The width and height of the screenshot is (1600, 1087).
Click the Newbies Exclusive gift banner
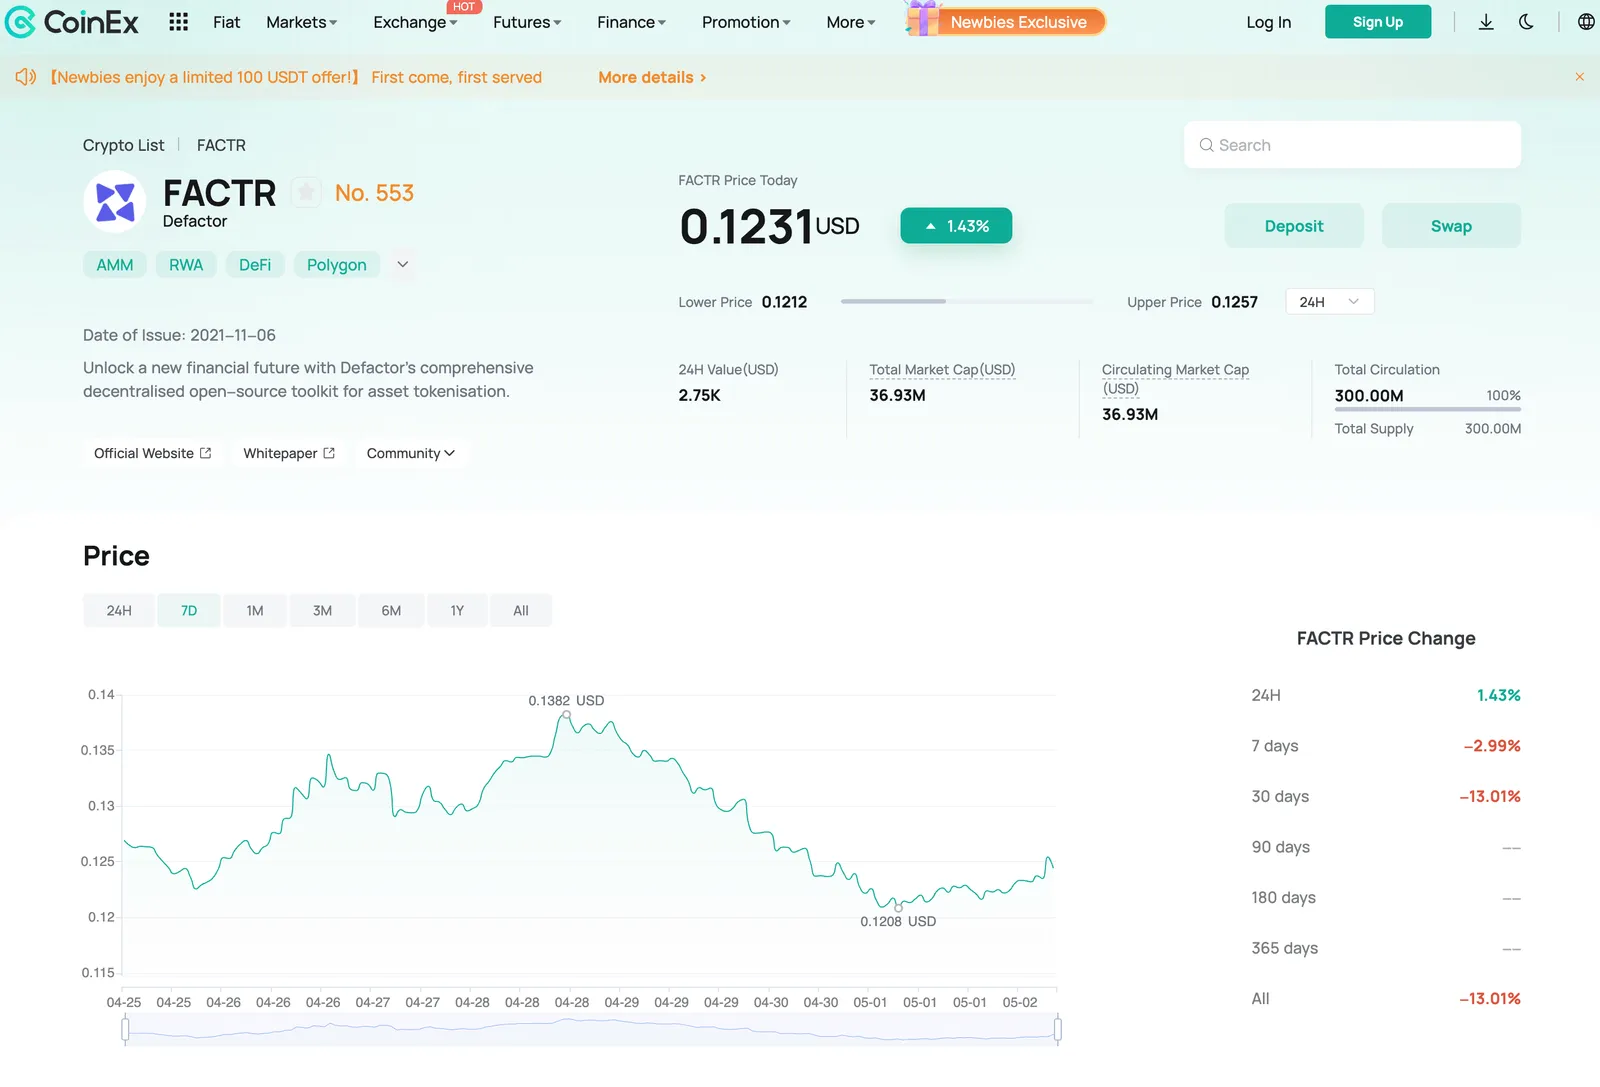[1006, 21]
